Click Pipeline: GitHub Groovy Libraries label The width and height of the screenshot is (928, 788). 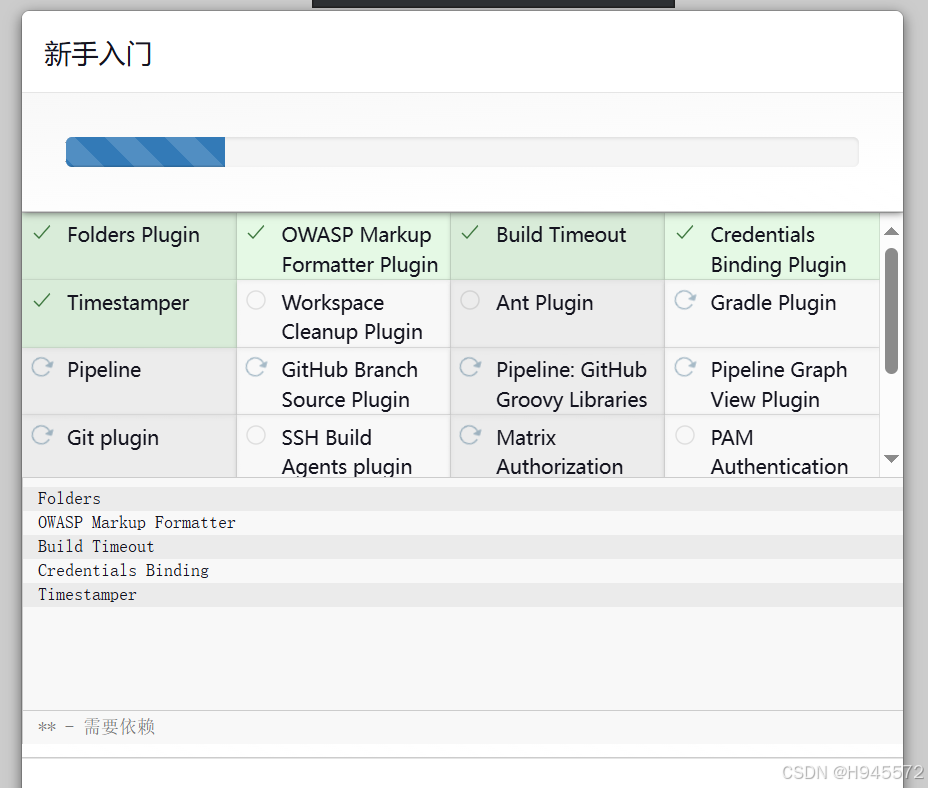[571, 385]
